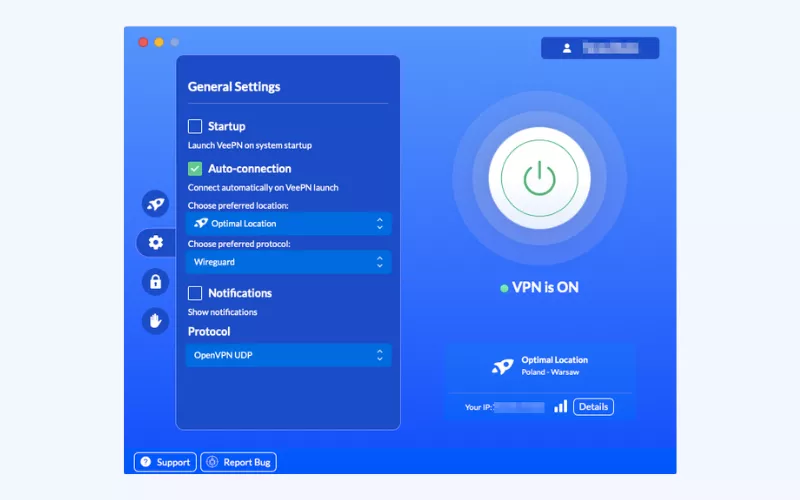The image size is (800, 500).
Task: Click the Launch VeePN on system startup text
Action: coord(249,145)
